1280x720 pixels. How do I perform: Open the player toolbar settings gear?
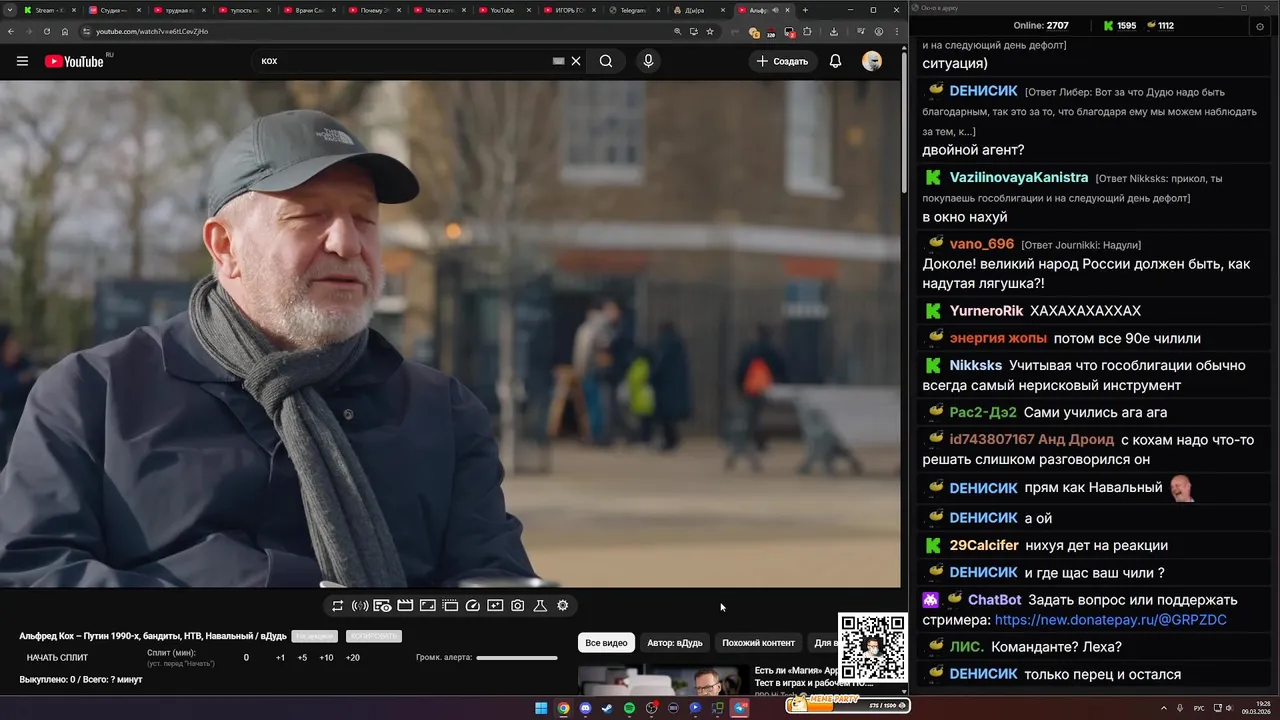pos(563,606)
